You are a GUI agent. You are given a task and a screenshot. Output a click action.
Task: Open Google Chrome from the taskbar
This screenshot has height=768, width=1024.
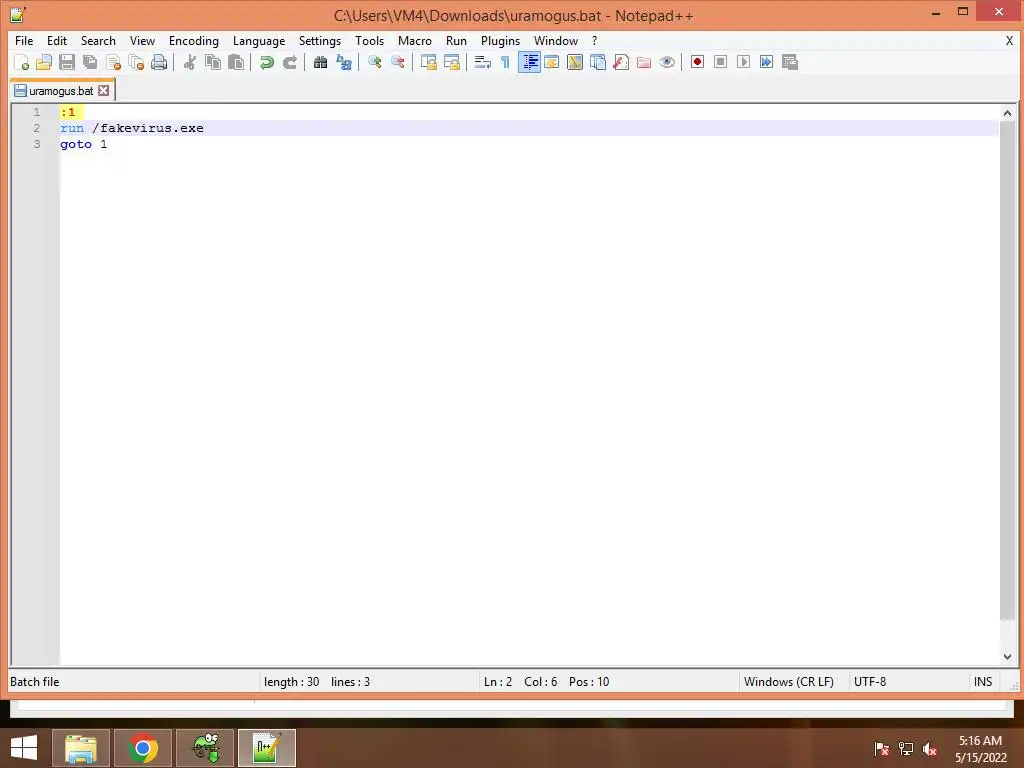[x=143, y=748]
